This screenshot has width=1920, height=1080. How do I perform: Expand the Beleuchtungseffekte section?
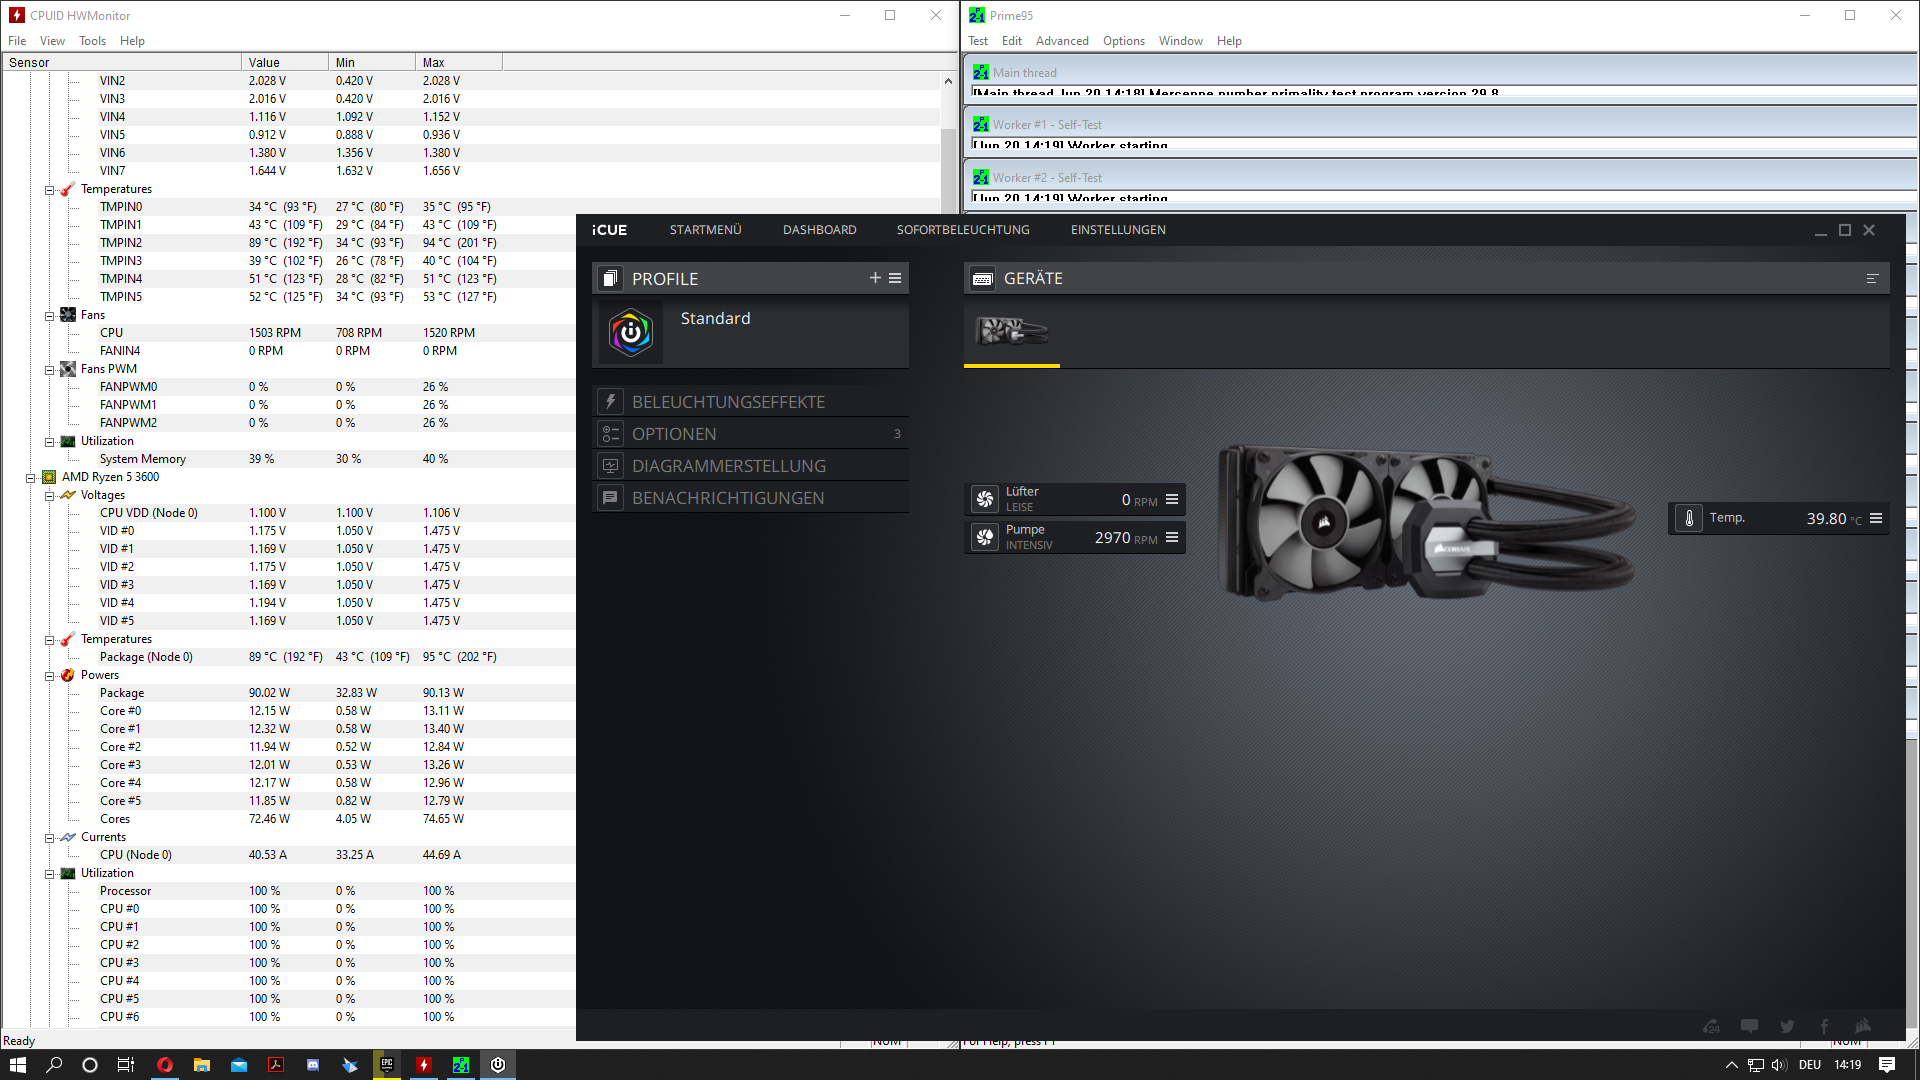pyautogui.click(x=728, y=402)
